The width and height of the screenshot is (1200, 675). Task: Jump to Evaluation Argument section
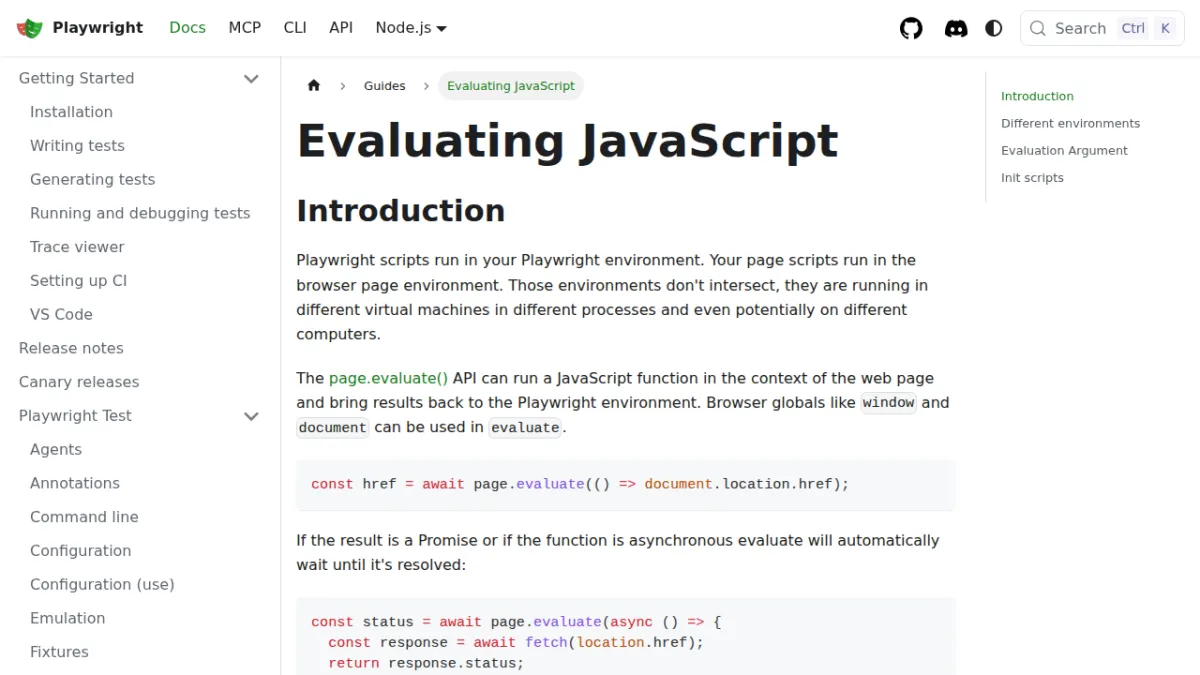coord(1064,150)
